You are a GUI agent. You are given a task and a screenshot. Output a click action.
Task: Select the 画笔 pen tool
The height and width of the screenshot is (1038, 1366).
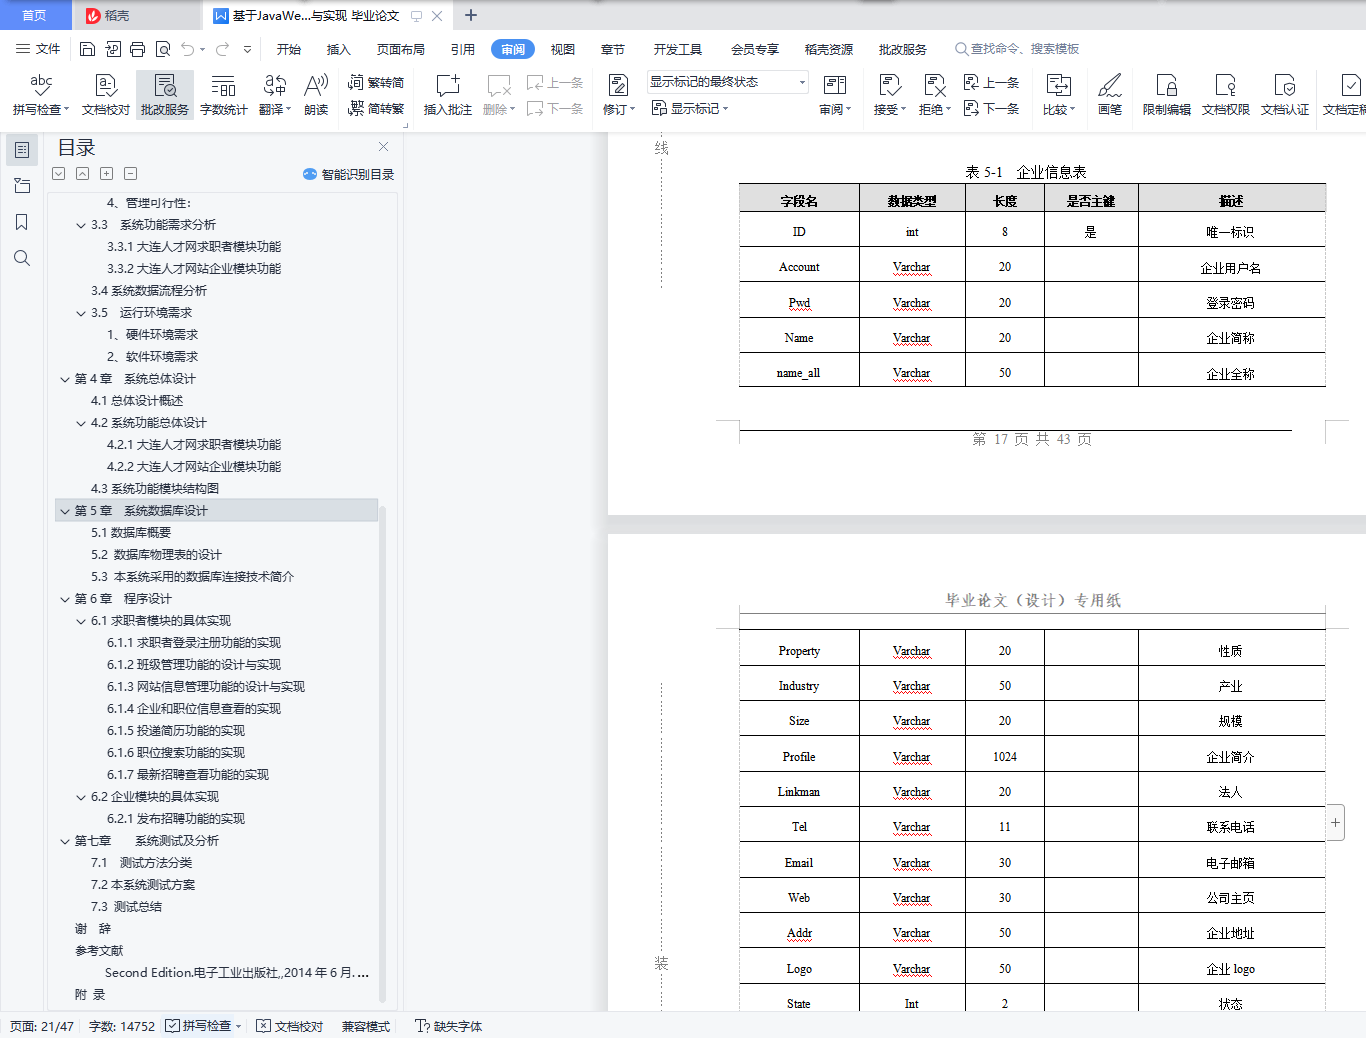point(1110,95)
